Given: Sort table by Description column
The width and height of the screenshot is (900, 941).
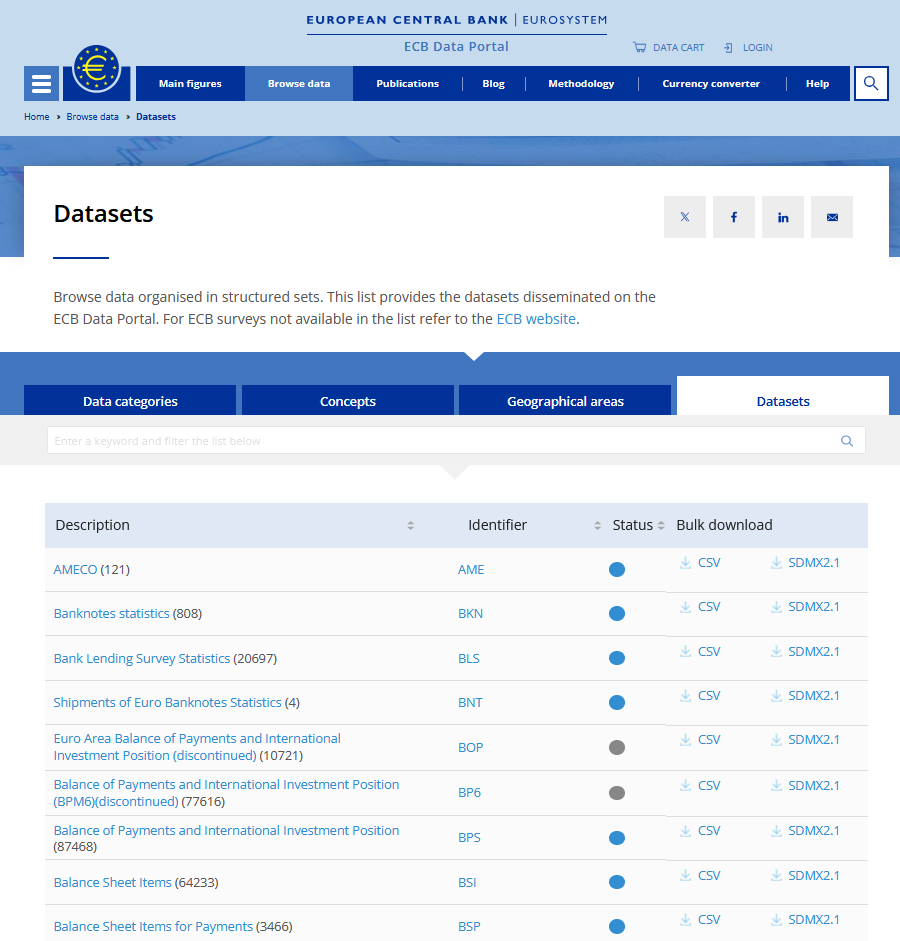Looking at the screenshot, I should coord(410,525).
